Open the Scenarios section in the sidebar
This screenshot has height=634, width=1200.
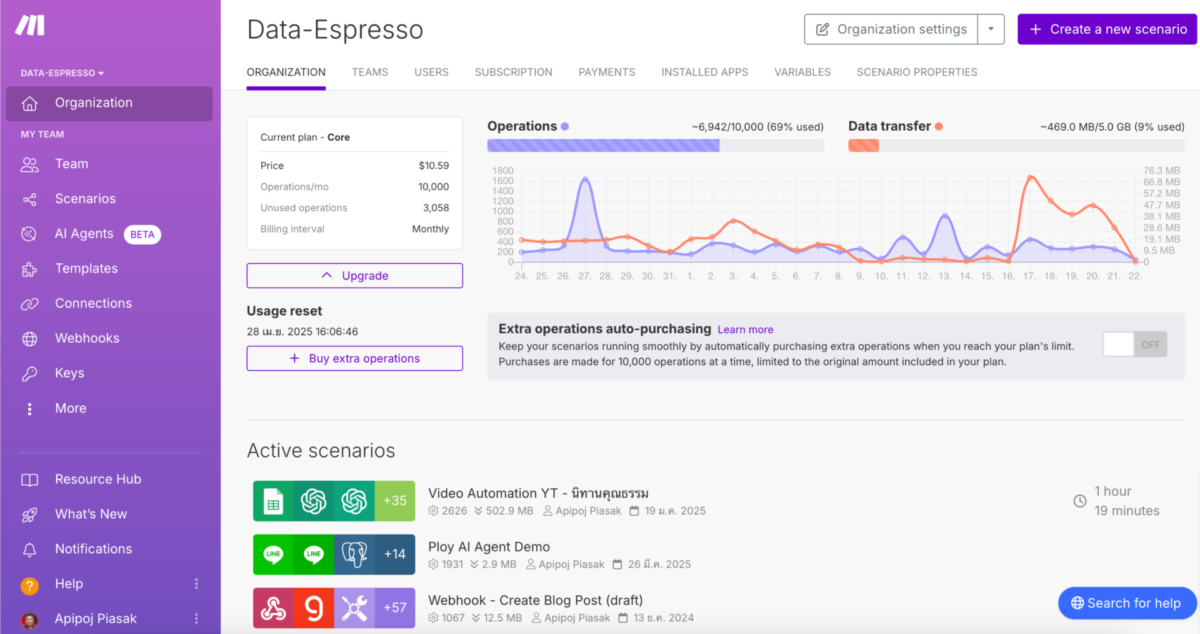[85, 198]
